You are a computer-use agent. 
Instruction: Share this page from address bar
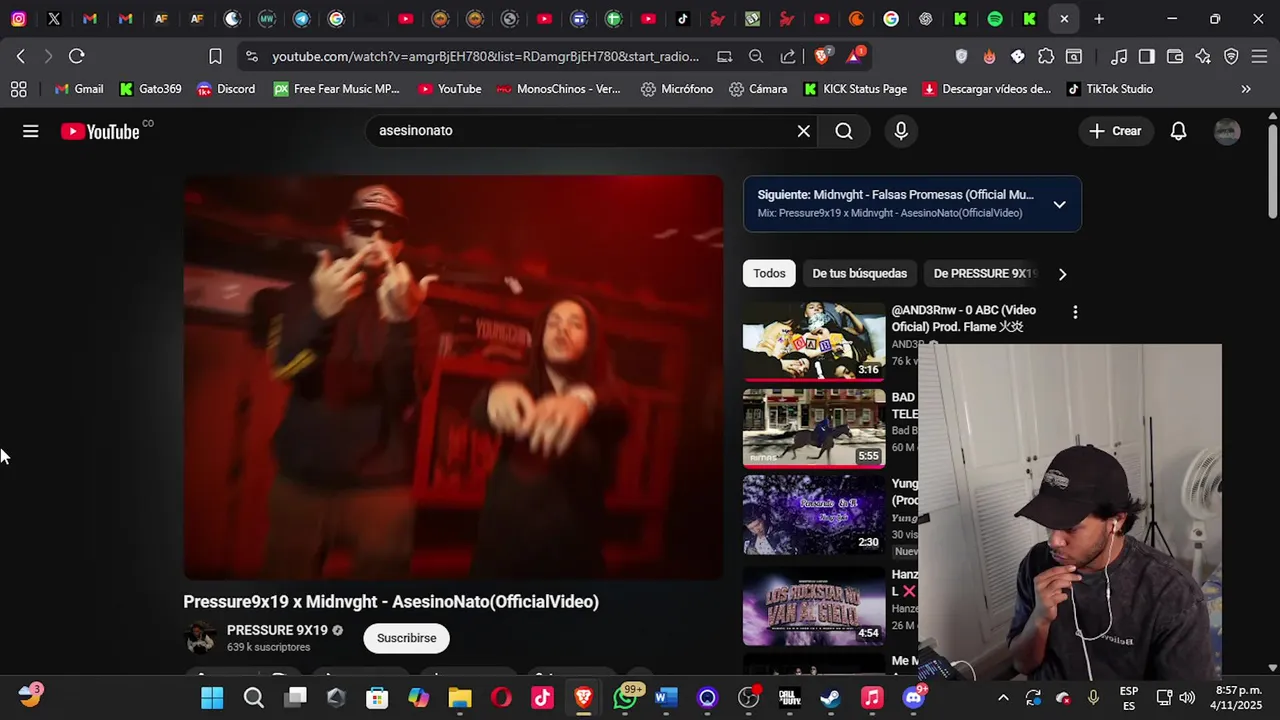point(788,57)
